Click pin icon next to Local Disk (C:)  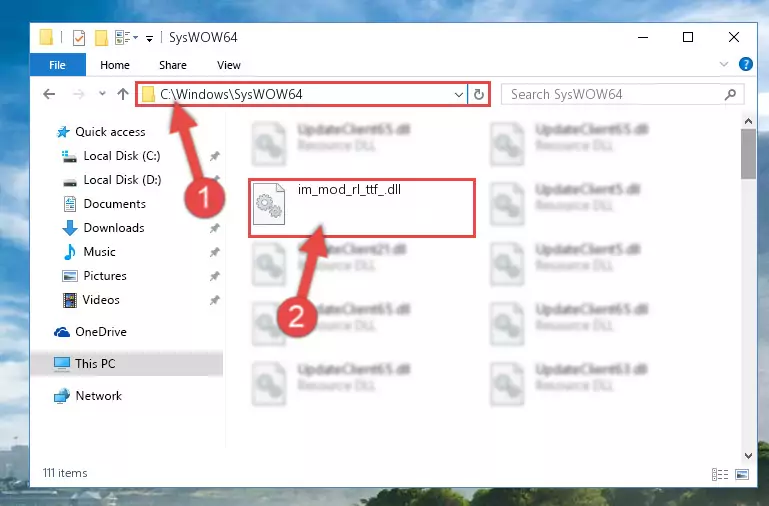pos(215,156)
